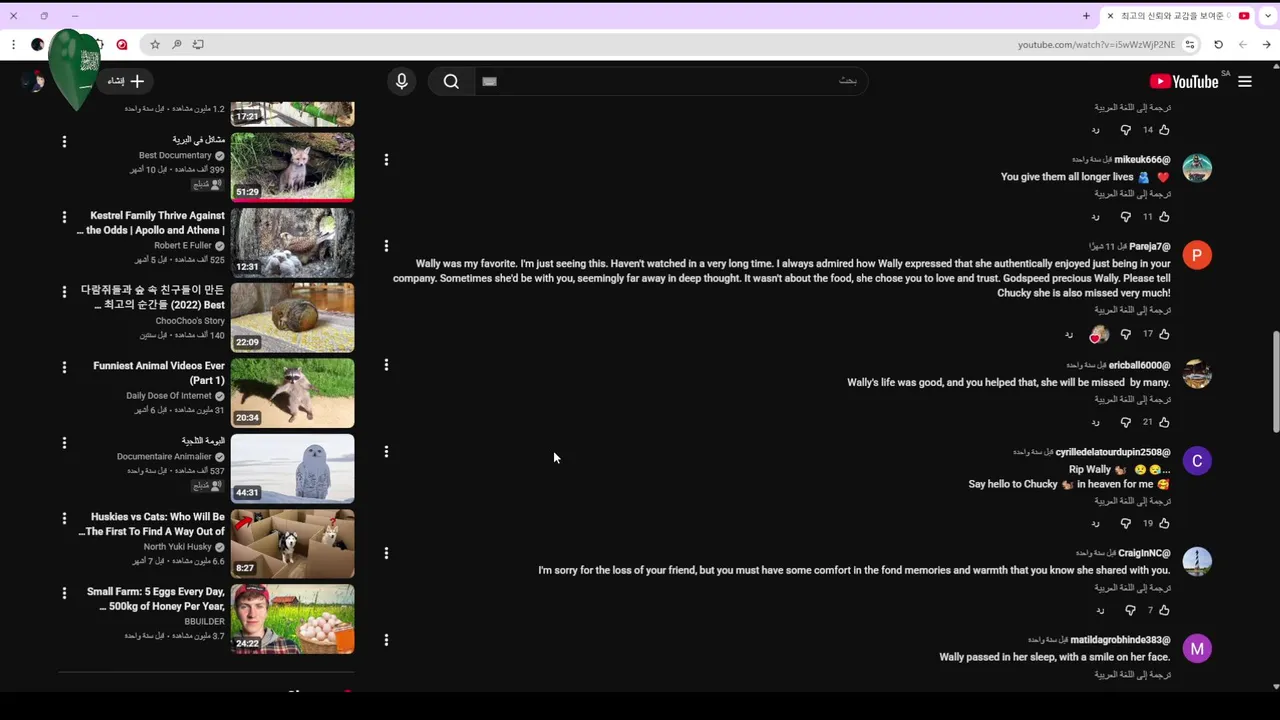This screenshot has width=1280, height=720.
Task: Open options for Funniest Animal Videos Ever video
Action: [x=64, y=367]
